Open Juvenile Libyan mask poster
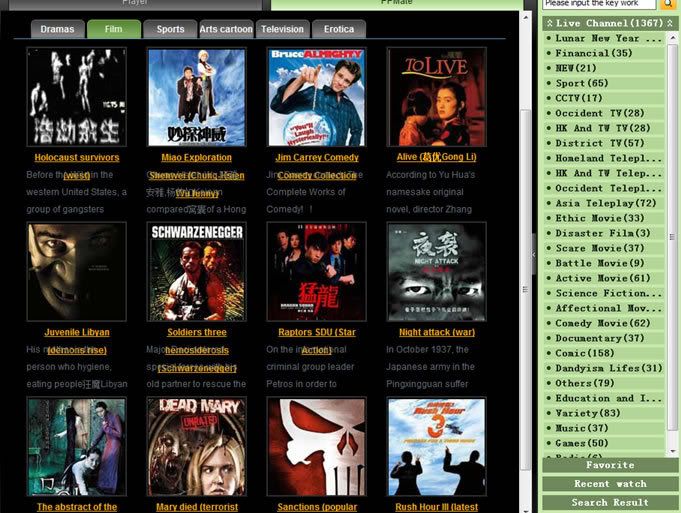 (76, 271)
